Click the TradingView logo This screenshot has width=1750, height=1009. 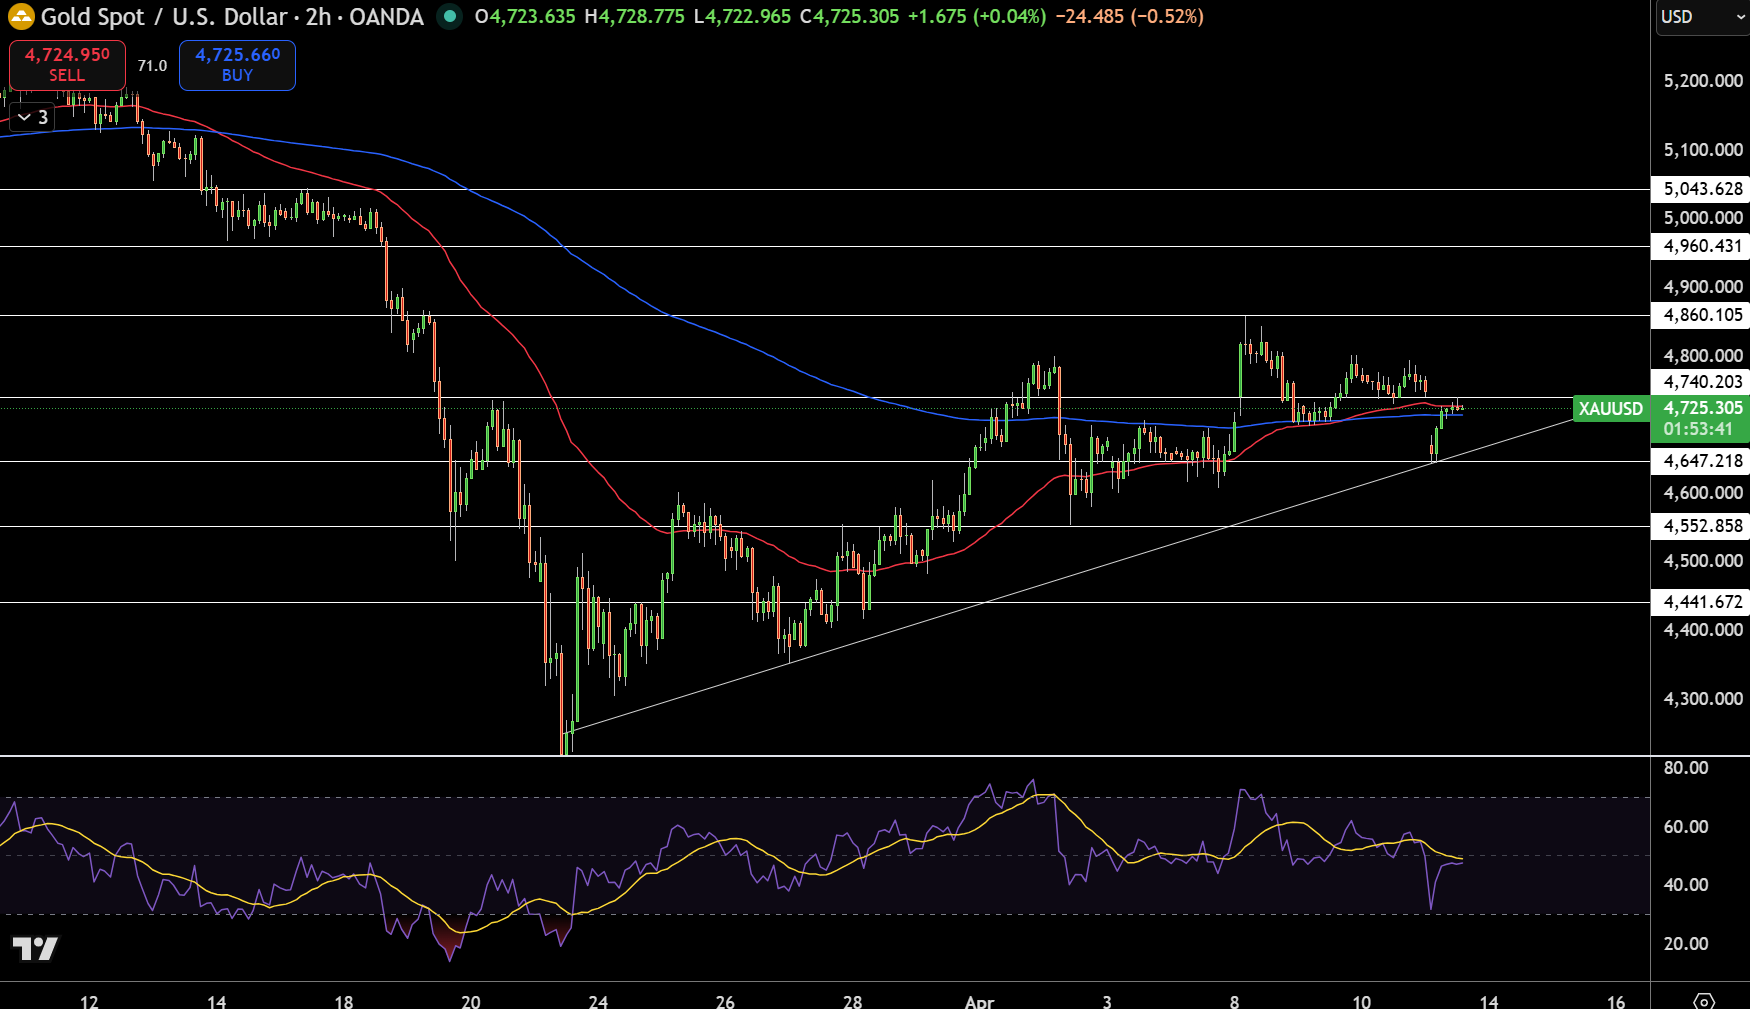coord(35,948)
